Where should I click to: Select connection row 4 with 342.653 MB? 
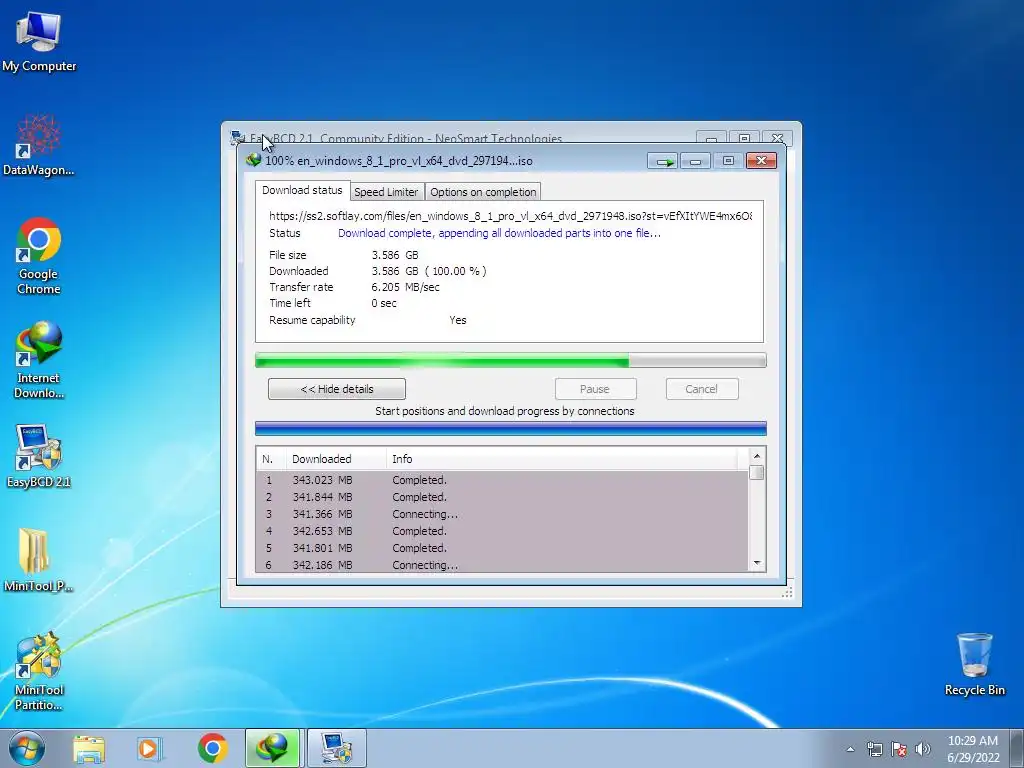click(502, 531)
